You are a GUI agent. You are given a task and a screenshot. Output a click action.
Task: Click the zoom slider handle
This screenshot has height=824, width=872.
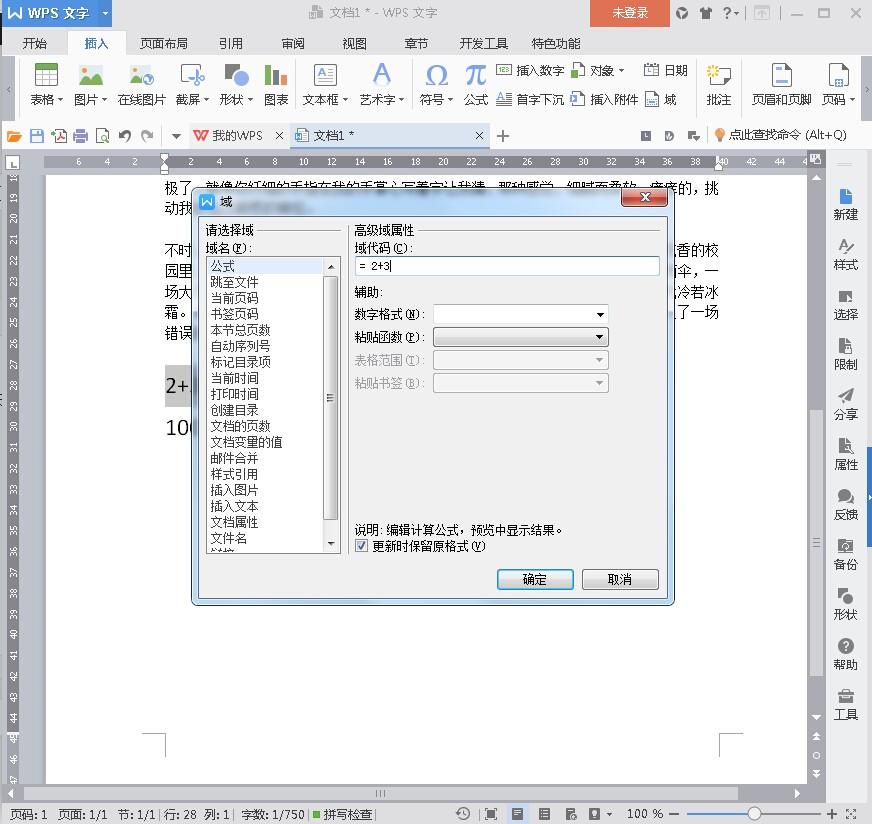[754, 814]
